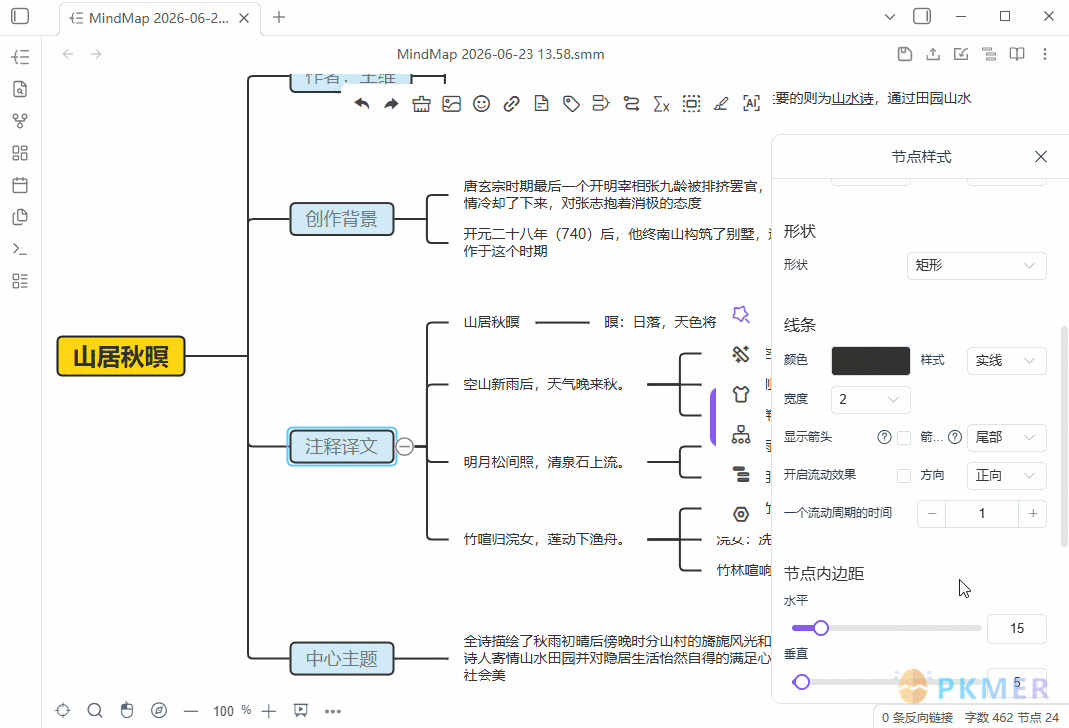
Task: Open the AI assistant tool
Action: click(751, 104)
